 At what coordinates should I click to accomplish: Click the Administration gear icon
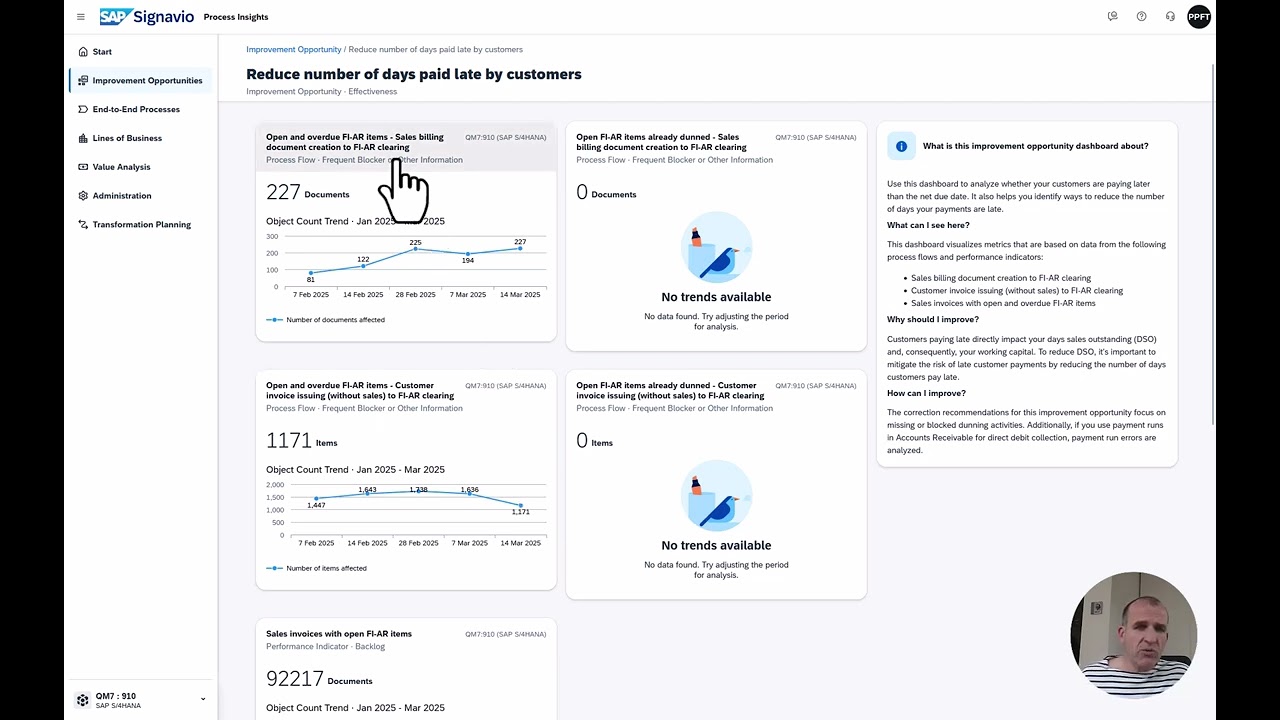[x=83, y=196]
